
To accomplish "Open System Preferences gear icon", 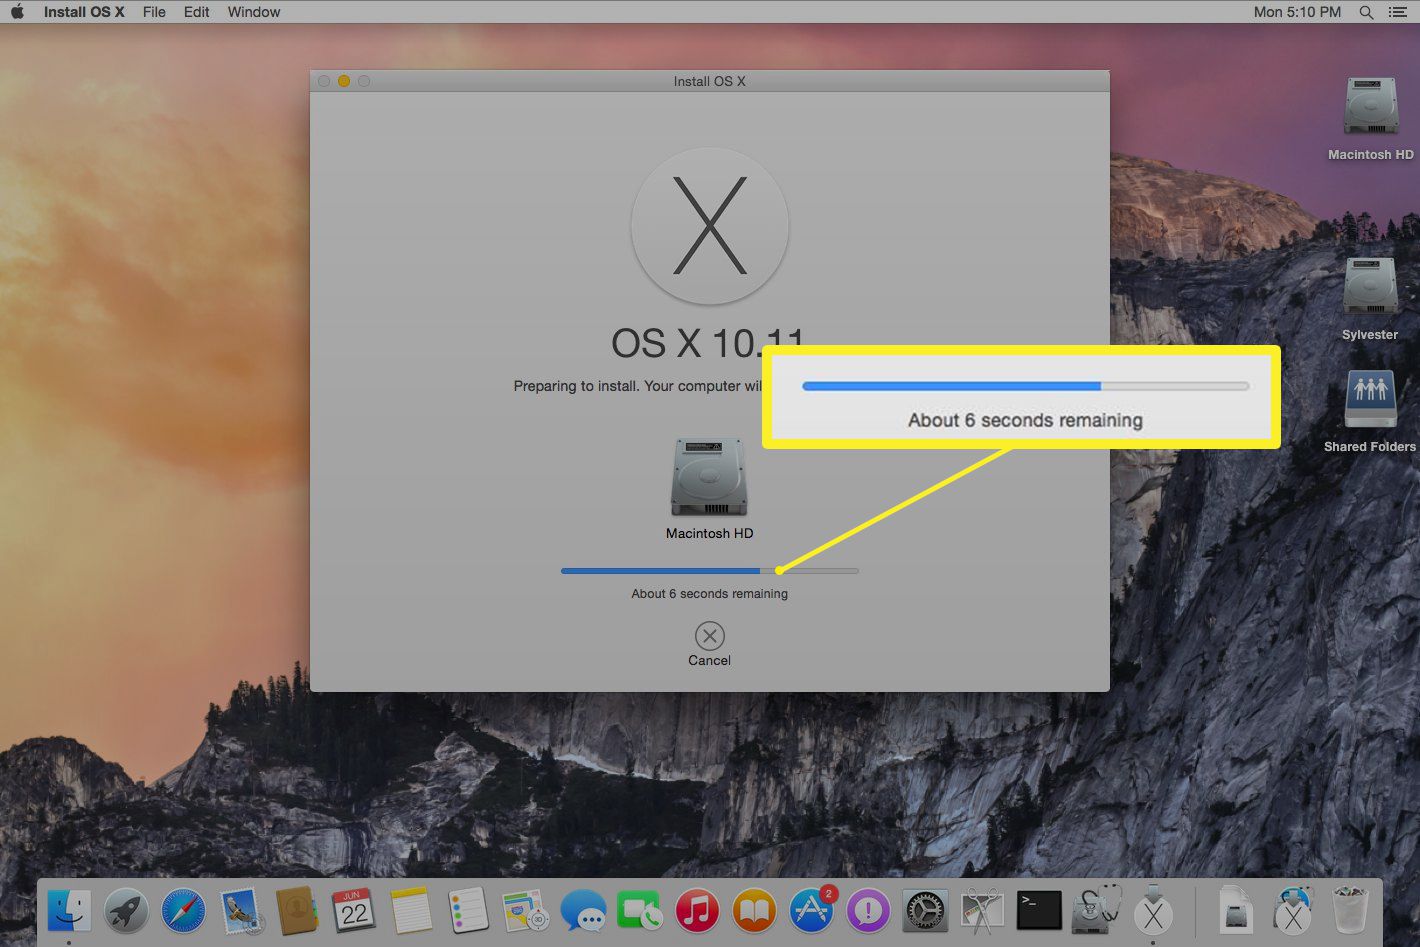I will (x=925, y=911).
